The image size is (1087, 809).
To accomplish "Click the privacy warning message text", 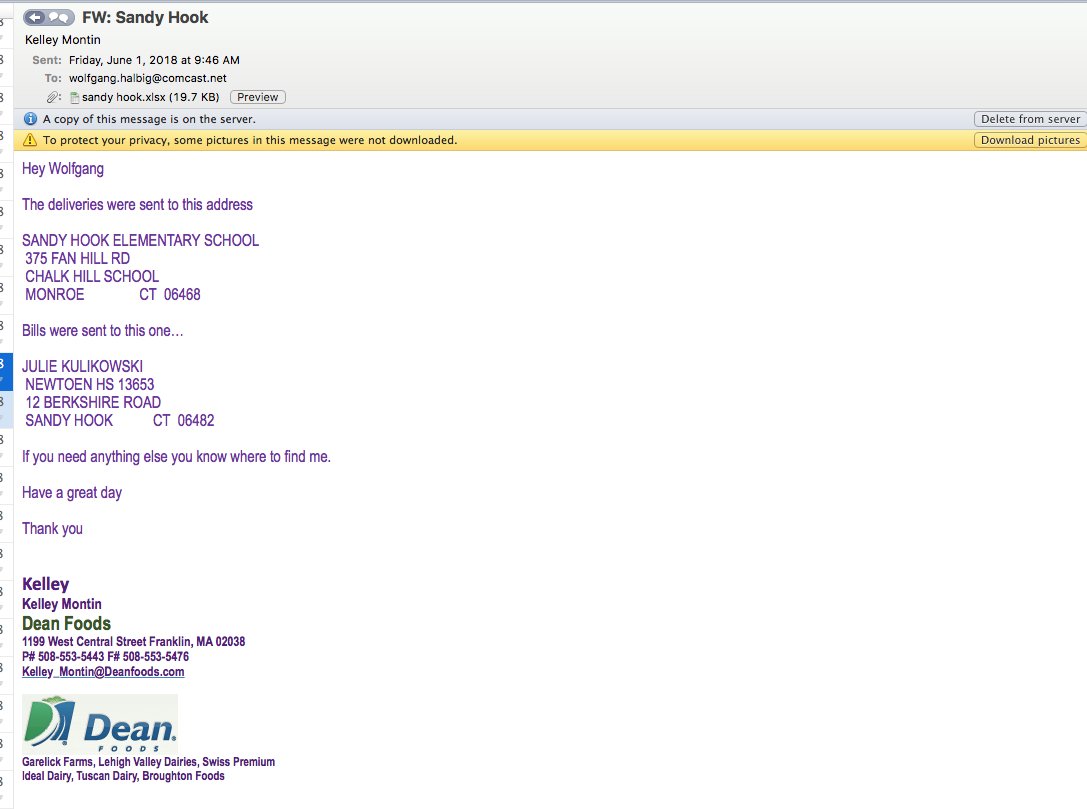I will (x=250, y=140).
